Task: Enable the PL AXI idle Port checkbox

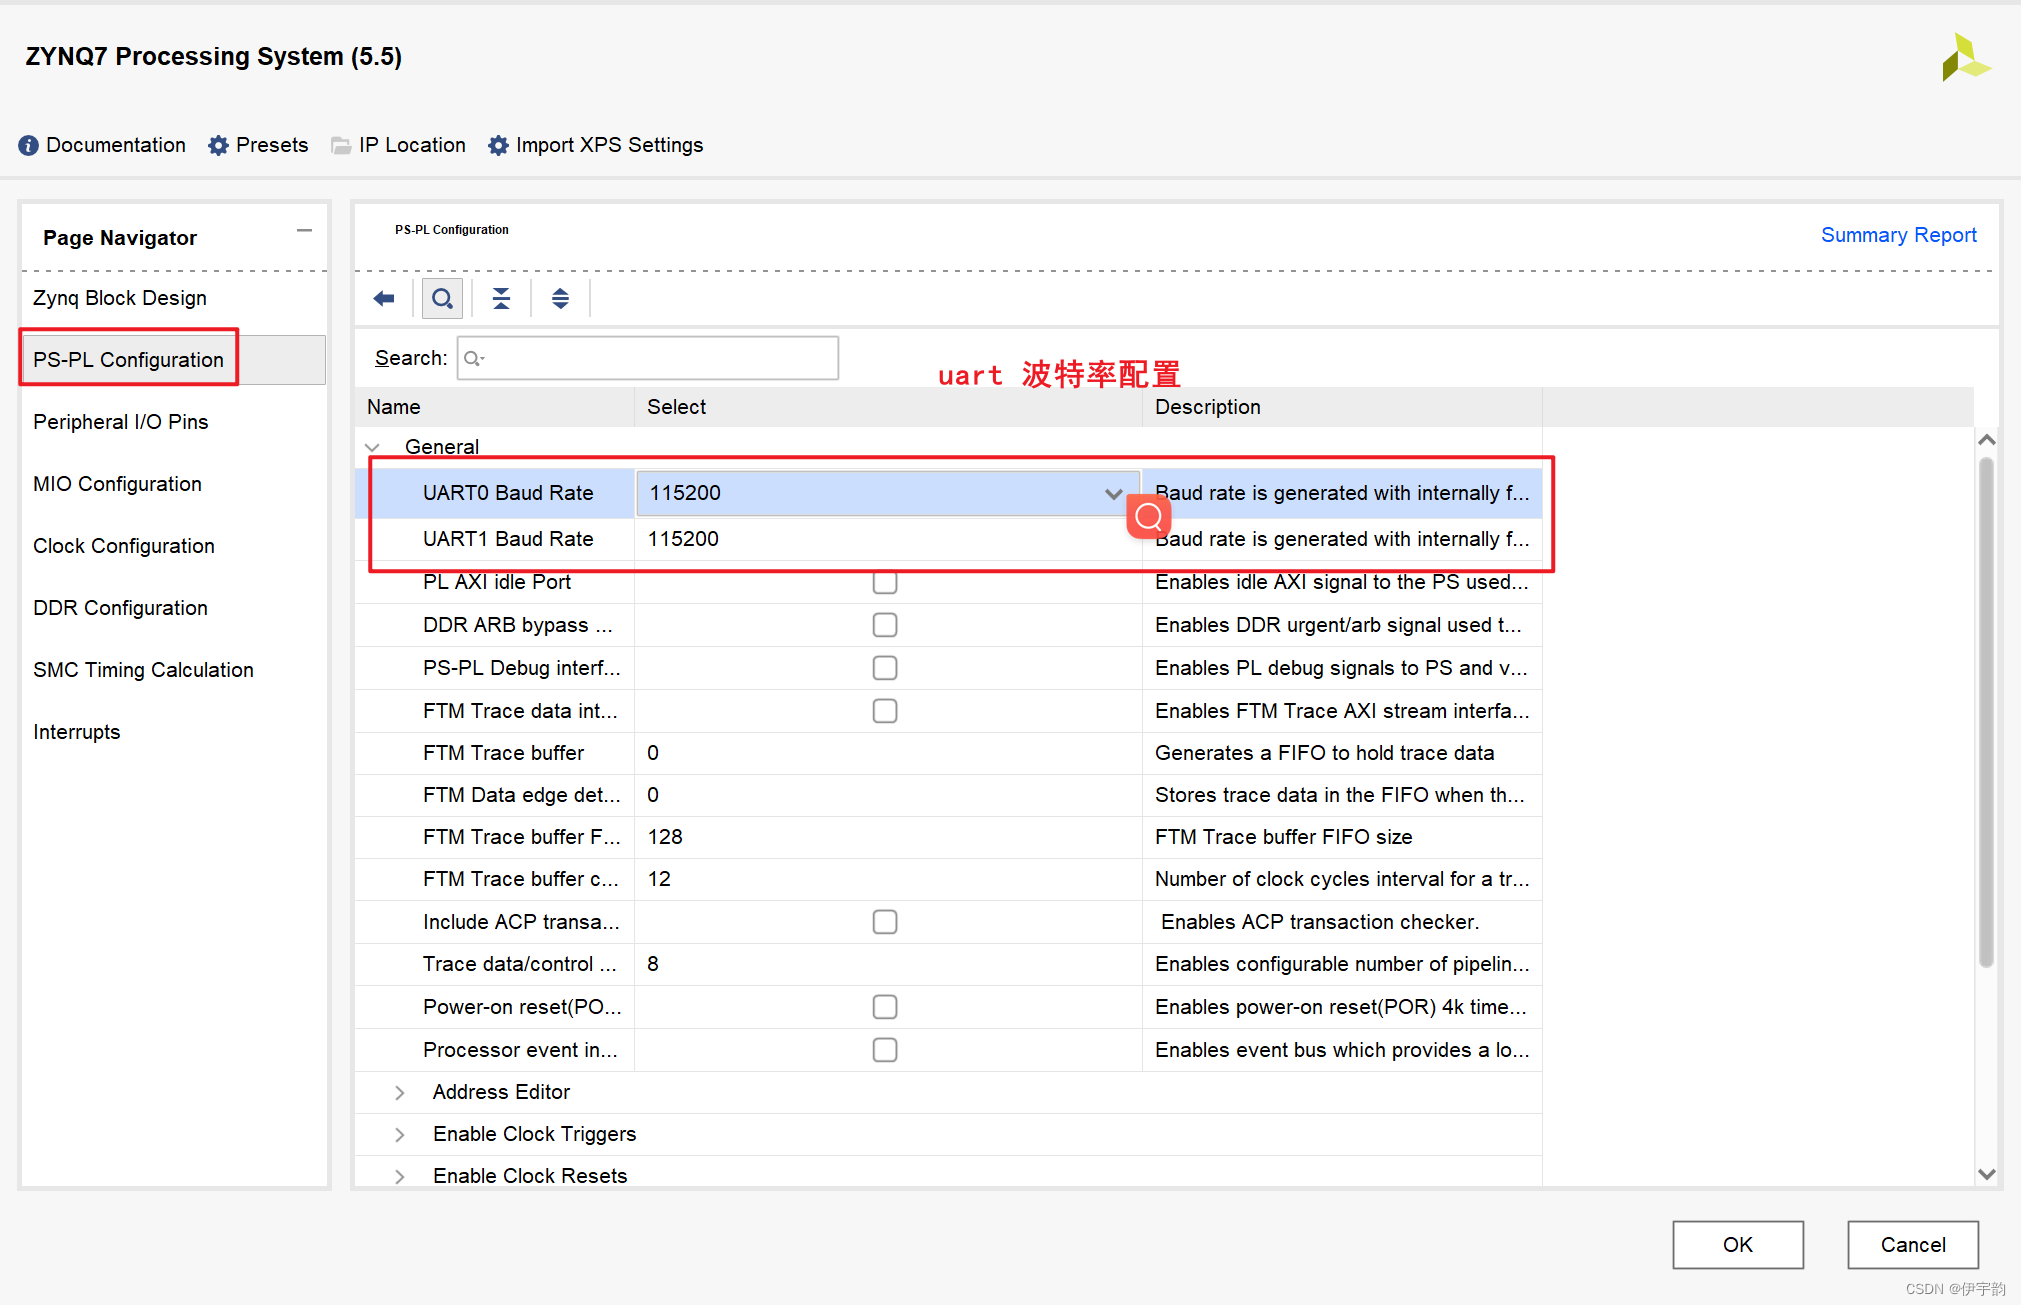Action: pos(884,582)
